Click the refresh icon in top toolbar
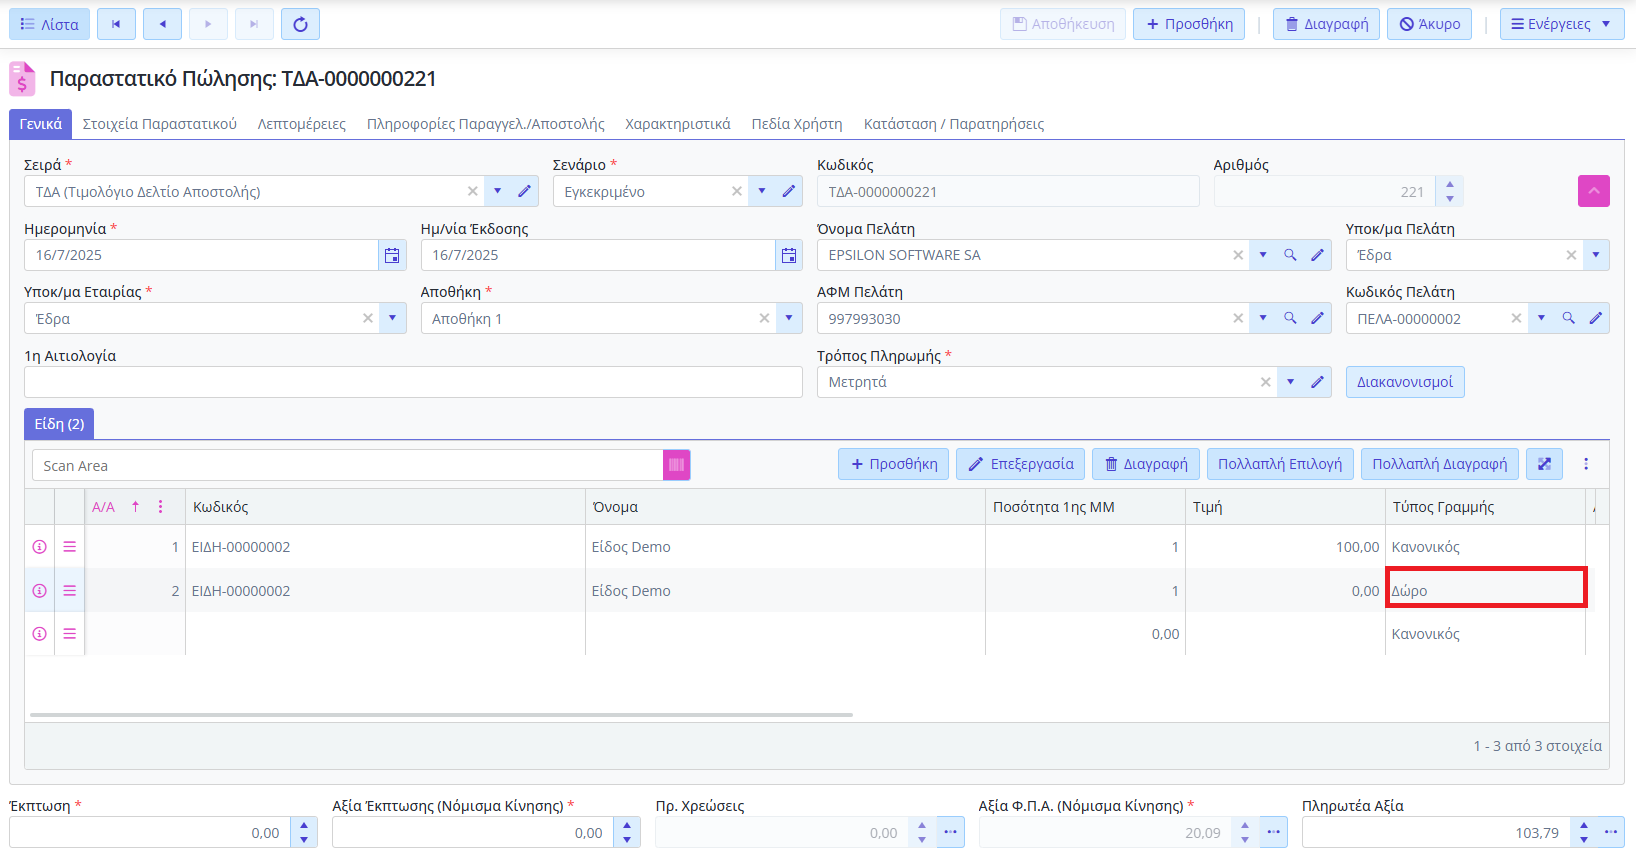Image resolution: width=1636 pixels, height=856 pixels. tap(300, 24)
